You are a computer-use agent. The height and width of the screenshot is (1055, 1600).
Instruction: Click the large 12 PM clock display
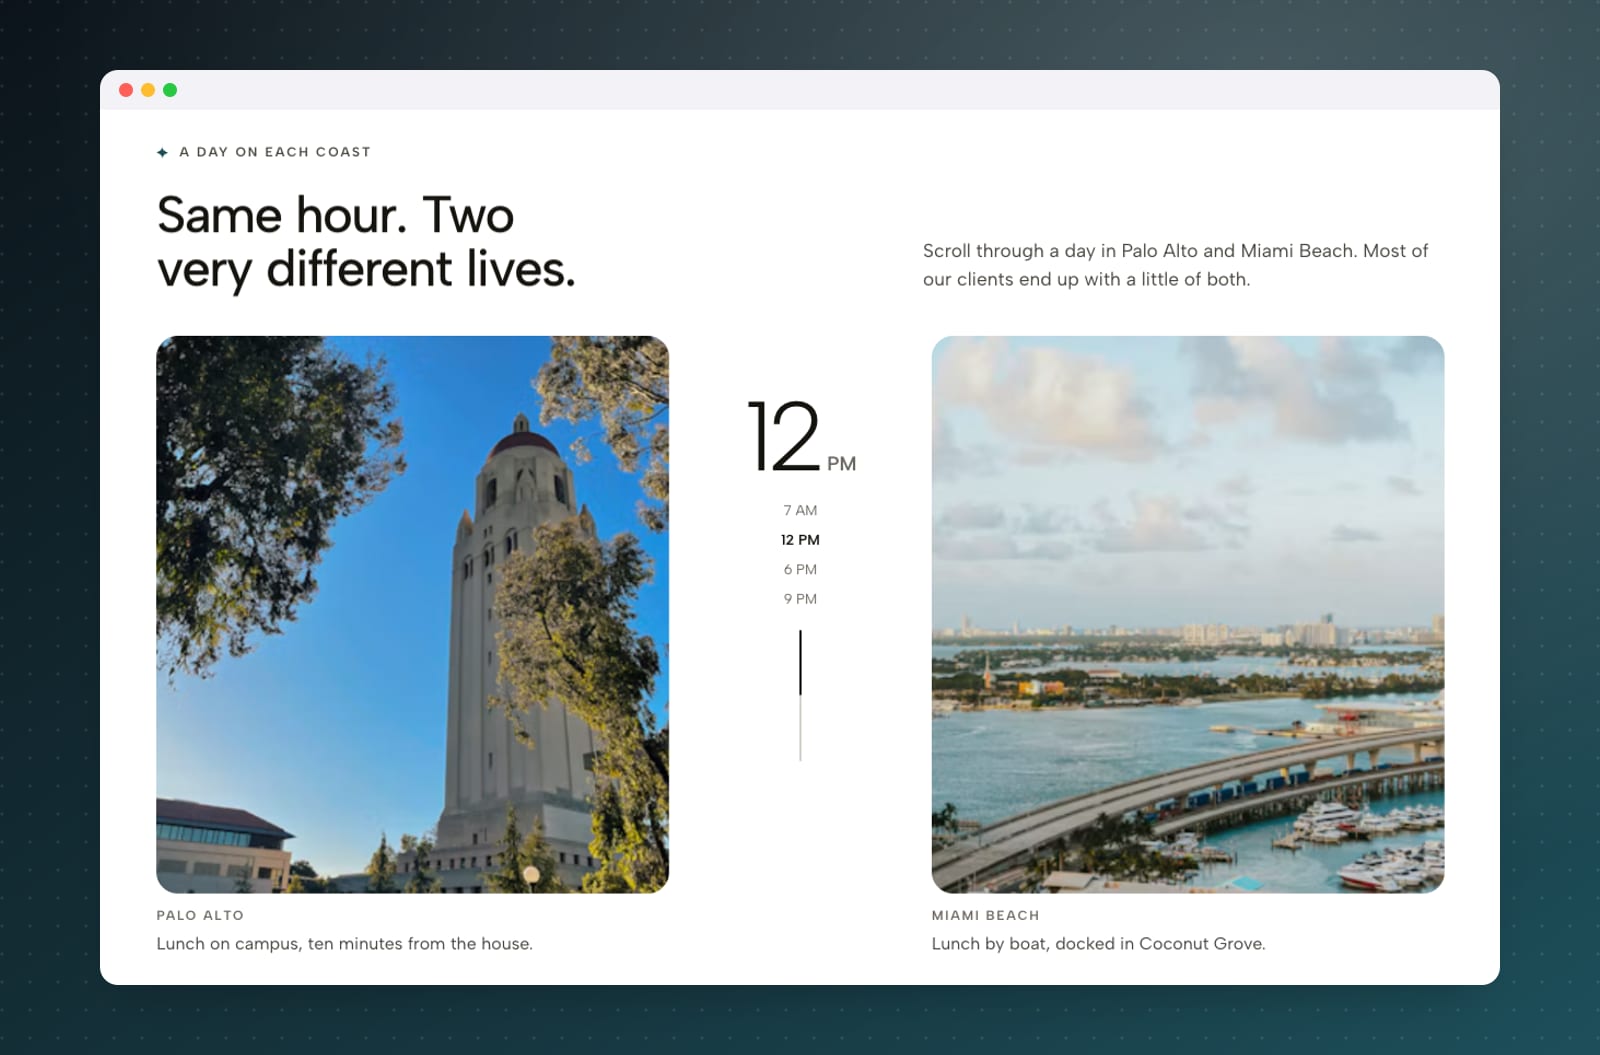801,437
